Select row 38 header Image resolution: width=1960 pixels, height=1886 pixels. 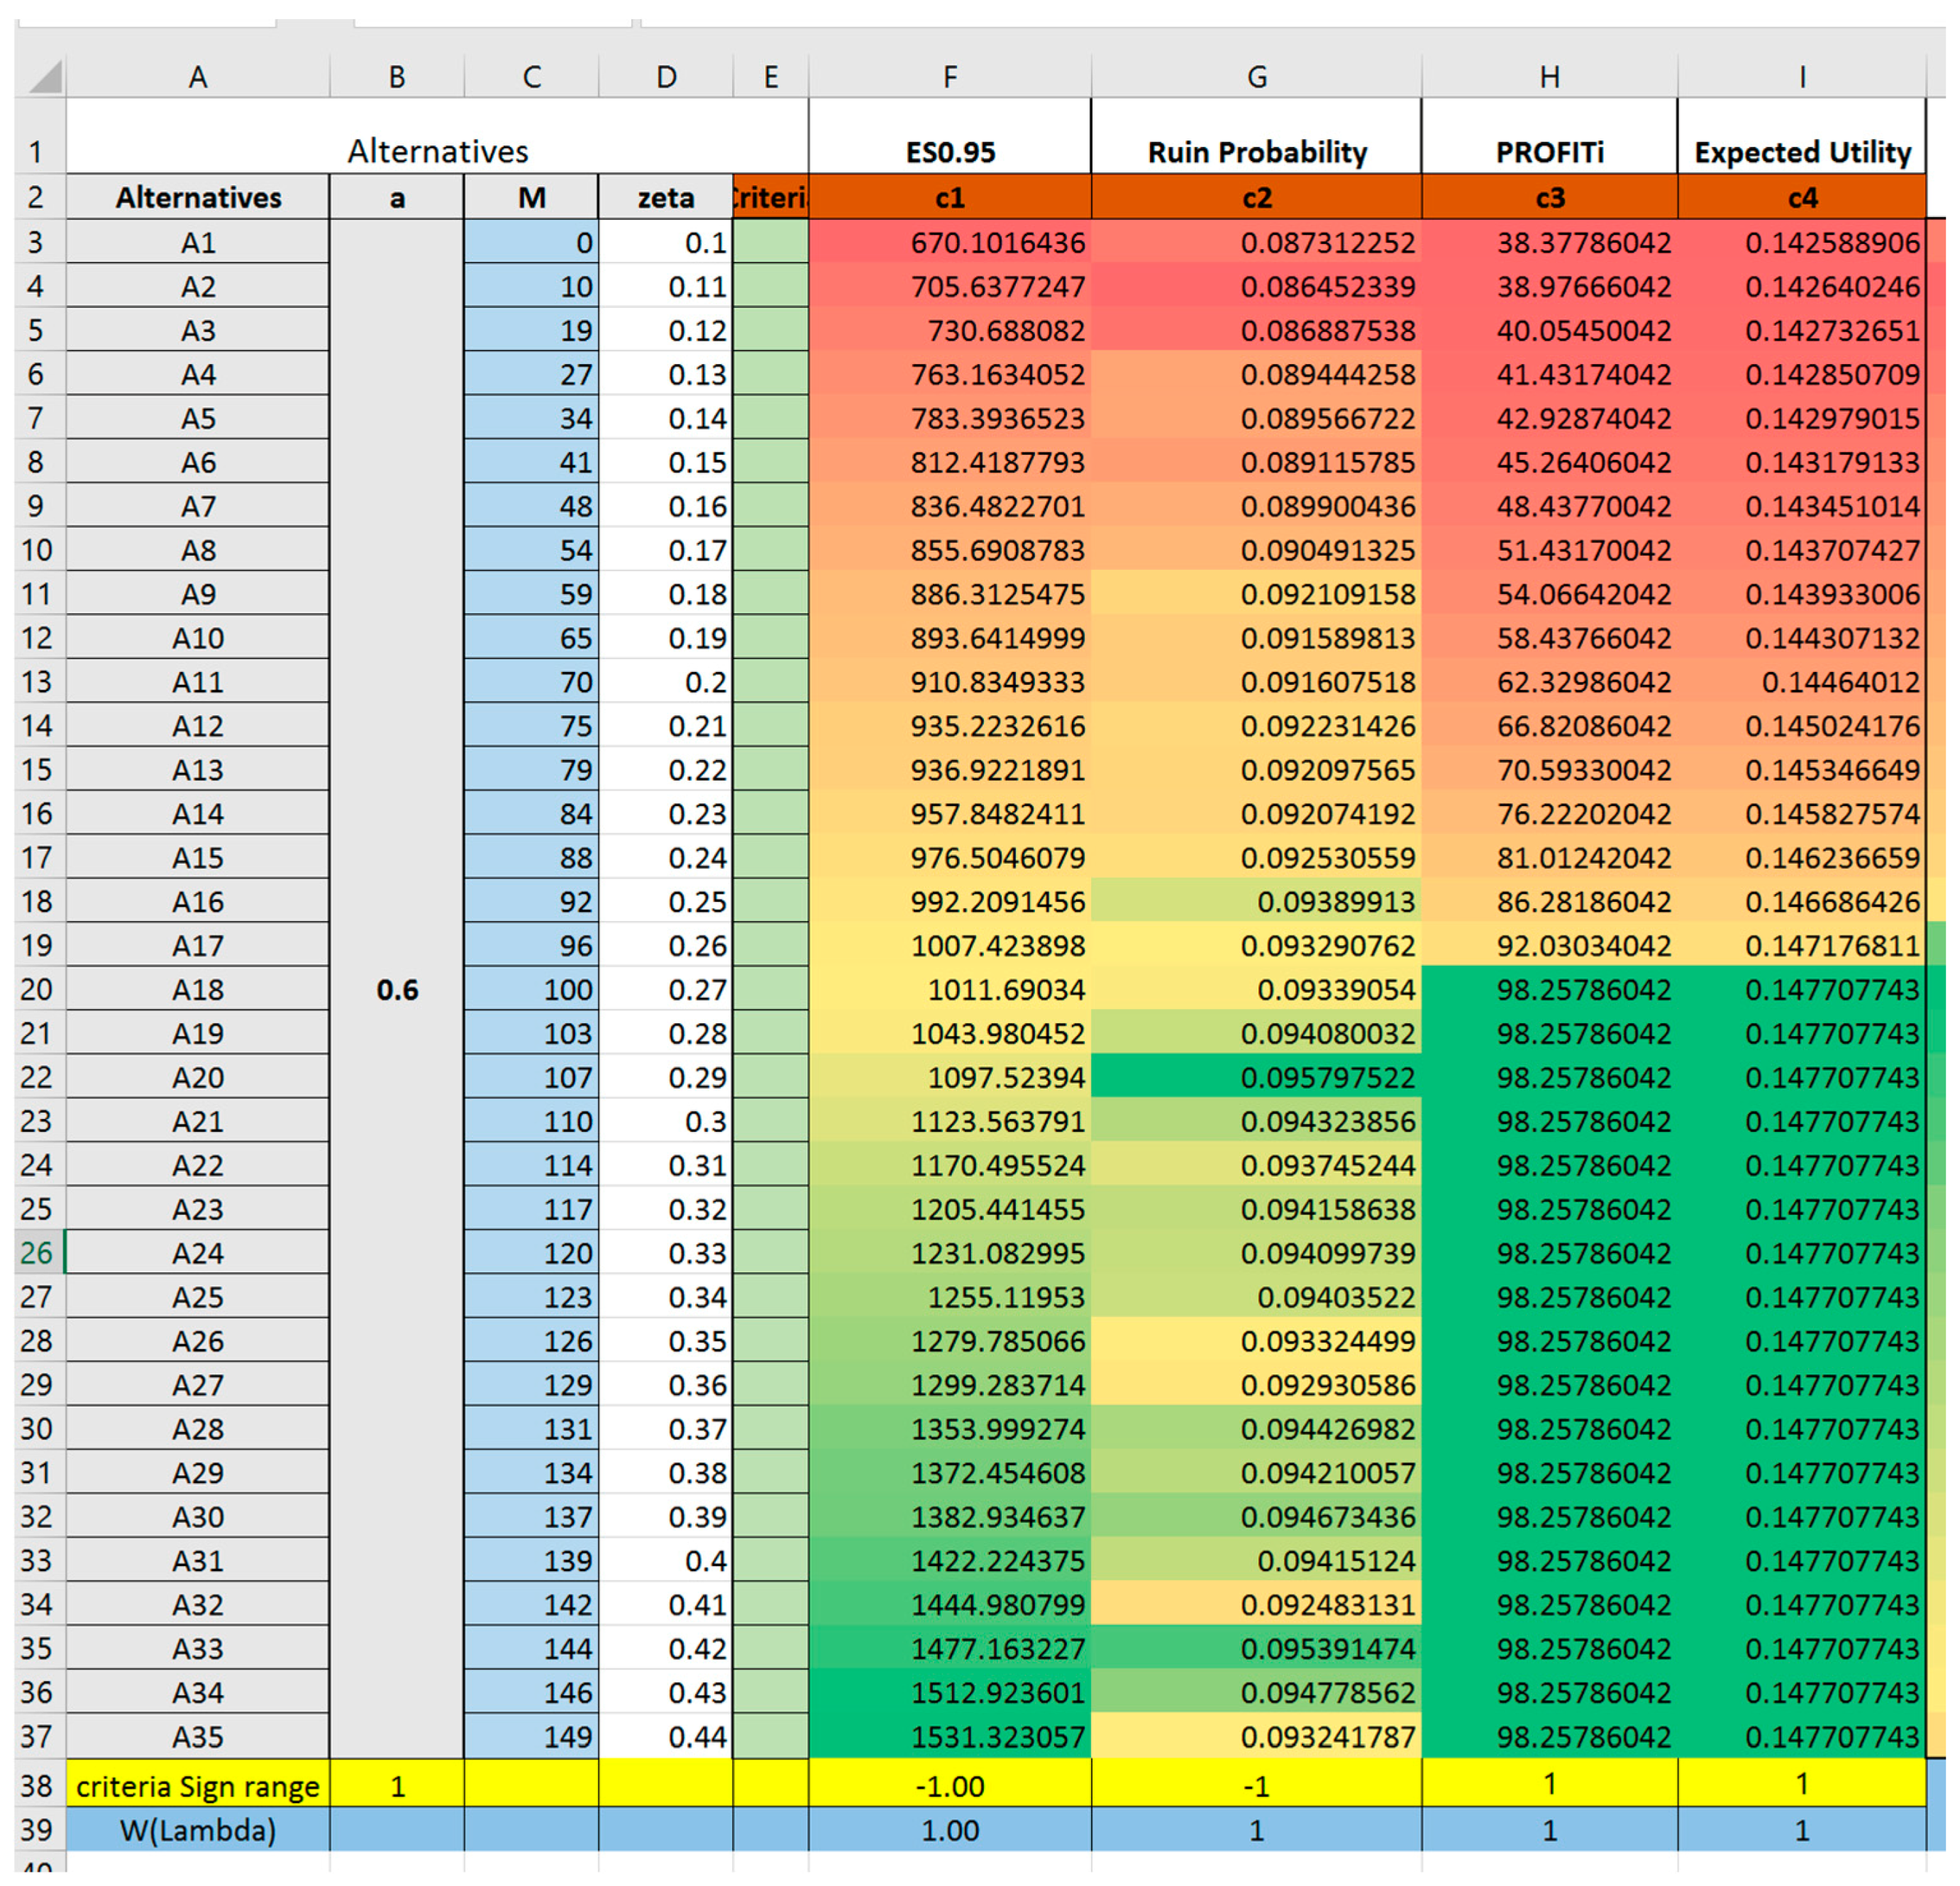(x=37, y=1786)
